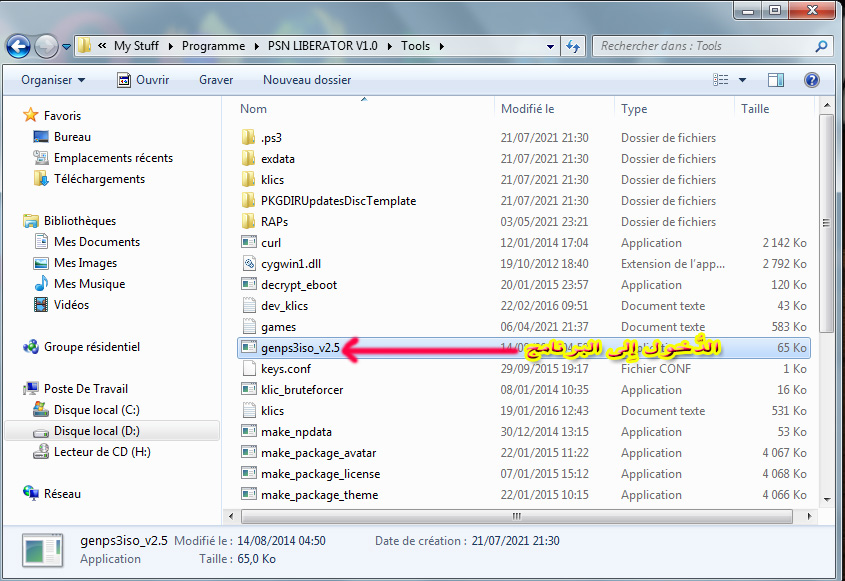Click the Graver toolbar button

216,80
